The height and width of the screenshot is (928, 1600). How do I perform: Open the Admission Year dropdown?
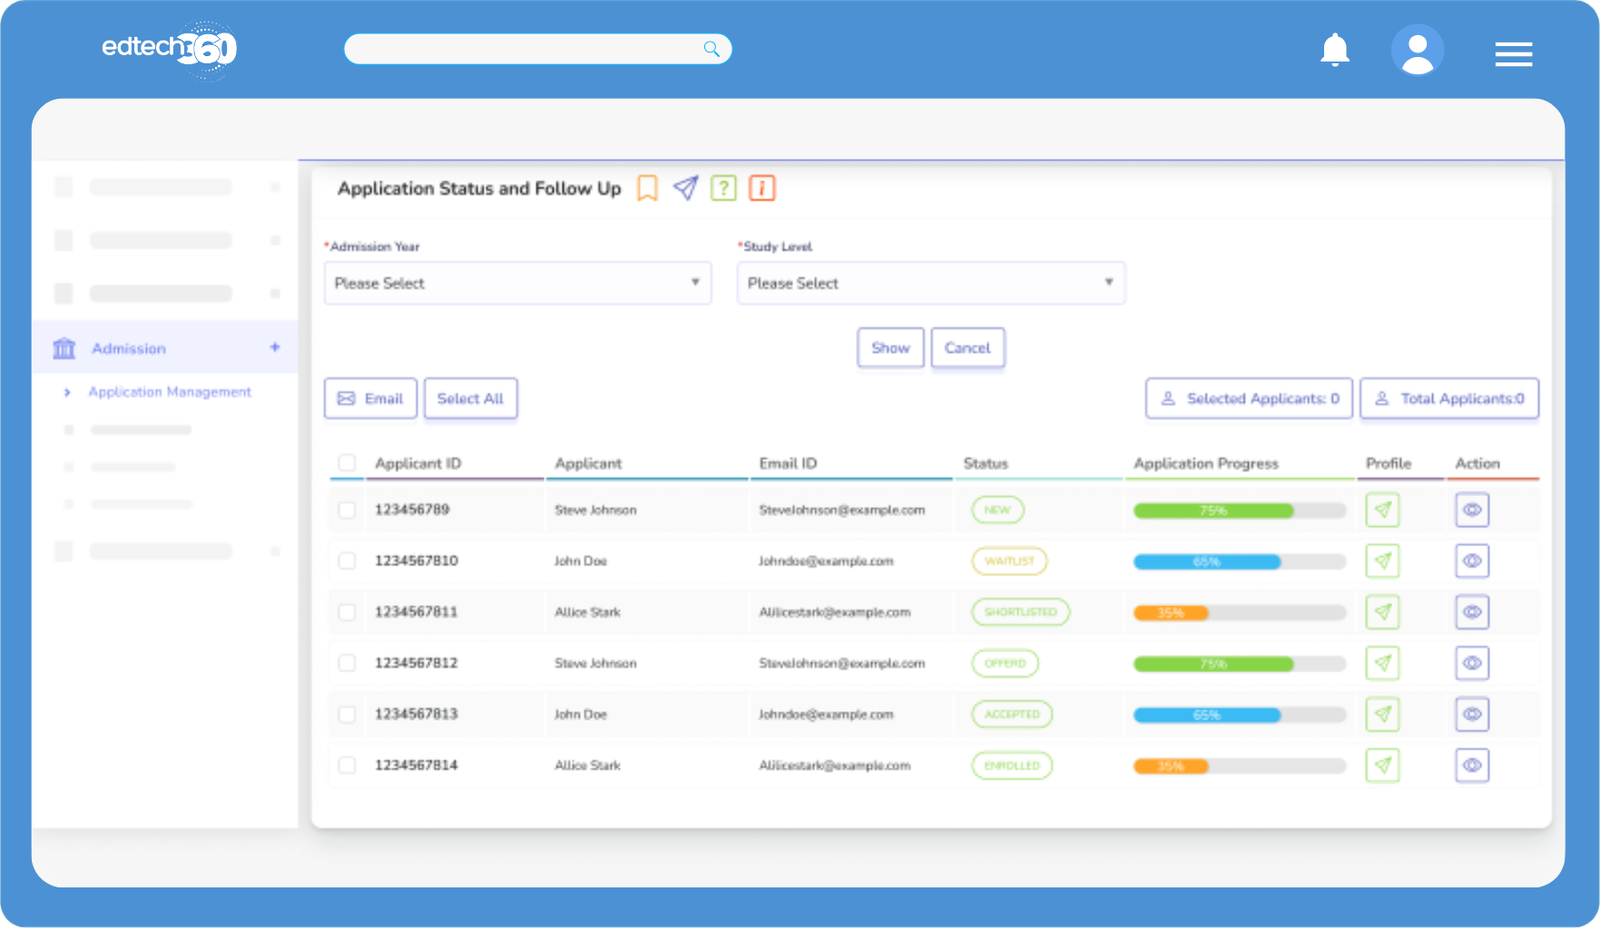click(517, 283)
